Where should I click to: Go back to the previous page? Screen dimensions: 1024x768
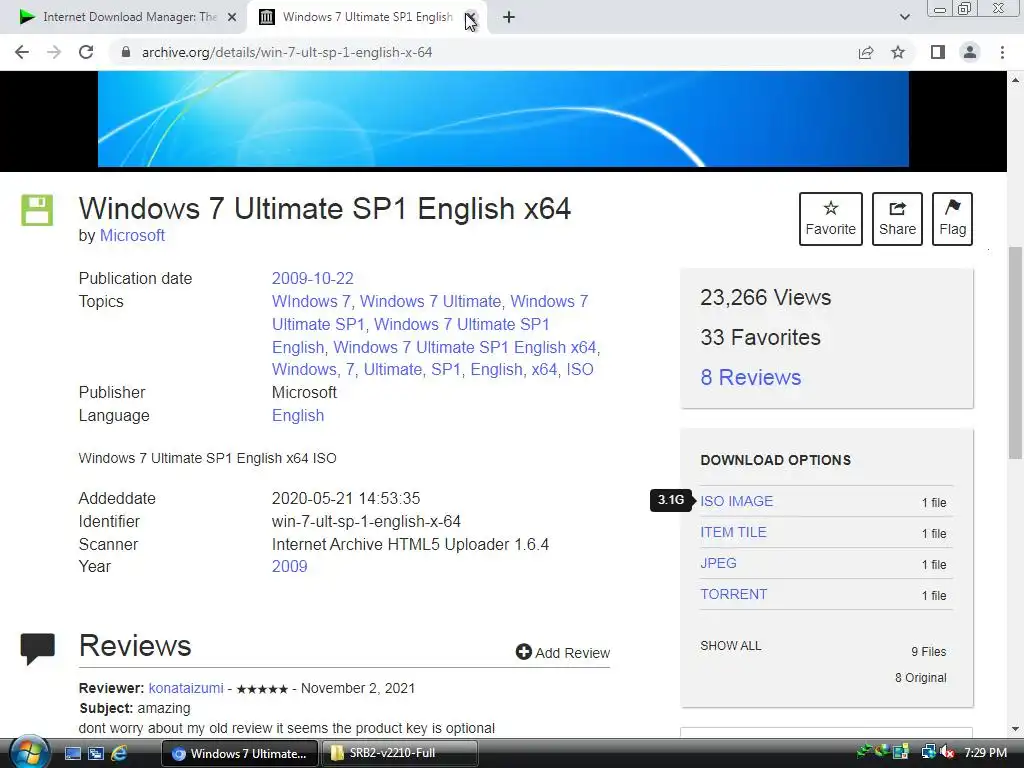(x=22, y=52)
